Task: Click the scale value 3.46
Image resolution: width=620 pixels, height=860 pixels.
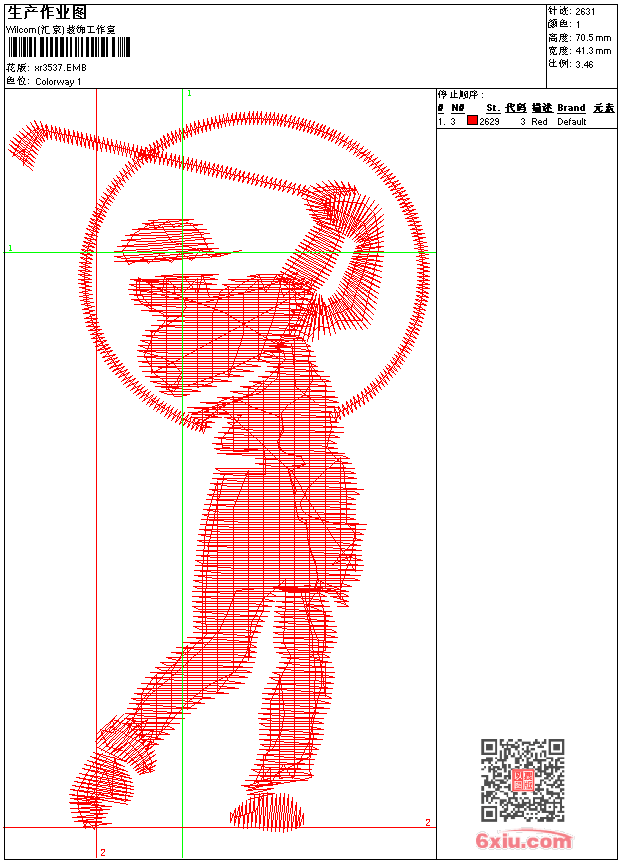Action: tap(584, 64)
